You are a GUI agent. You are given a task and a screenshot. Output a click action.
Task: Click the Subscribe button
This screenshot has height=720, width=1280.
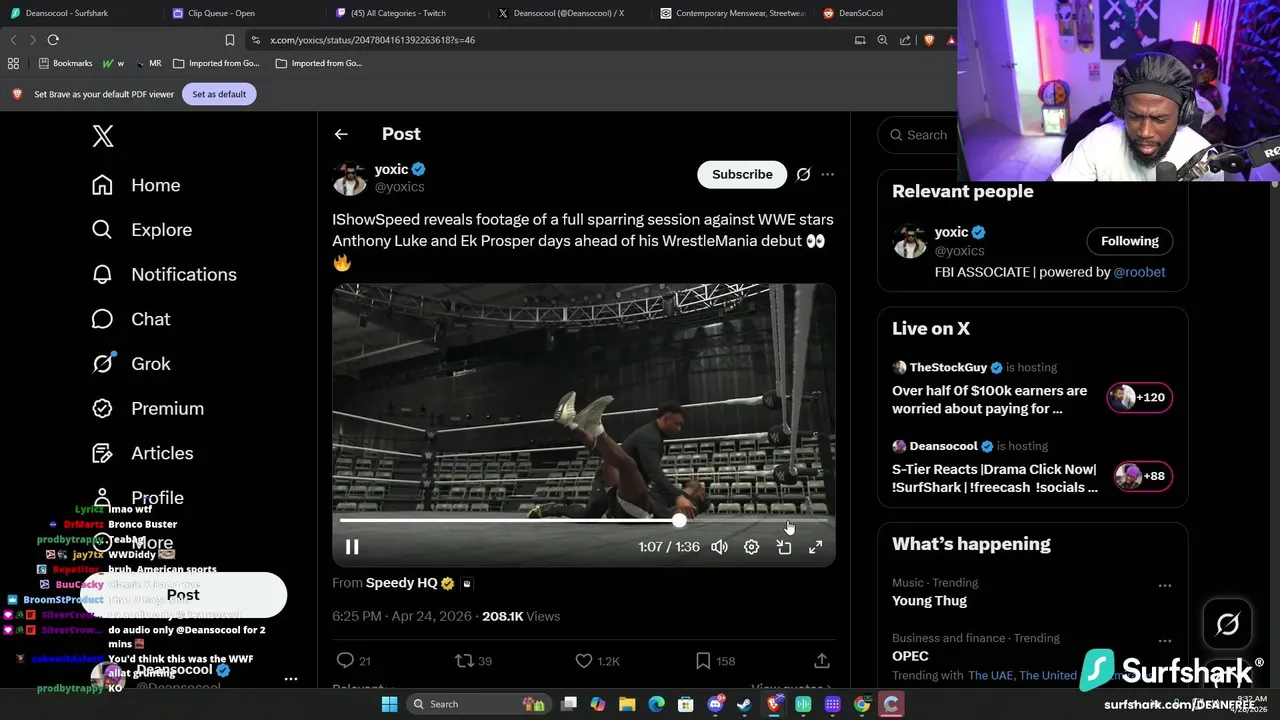tap(742, 174)
